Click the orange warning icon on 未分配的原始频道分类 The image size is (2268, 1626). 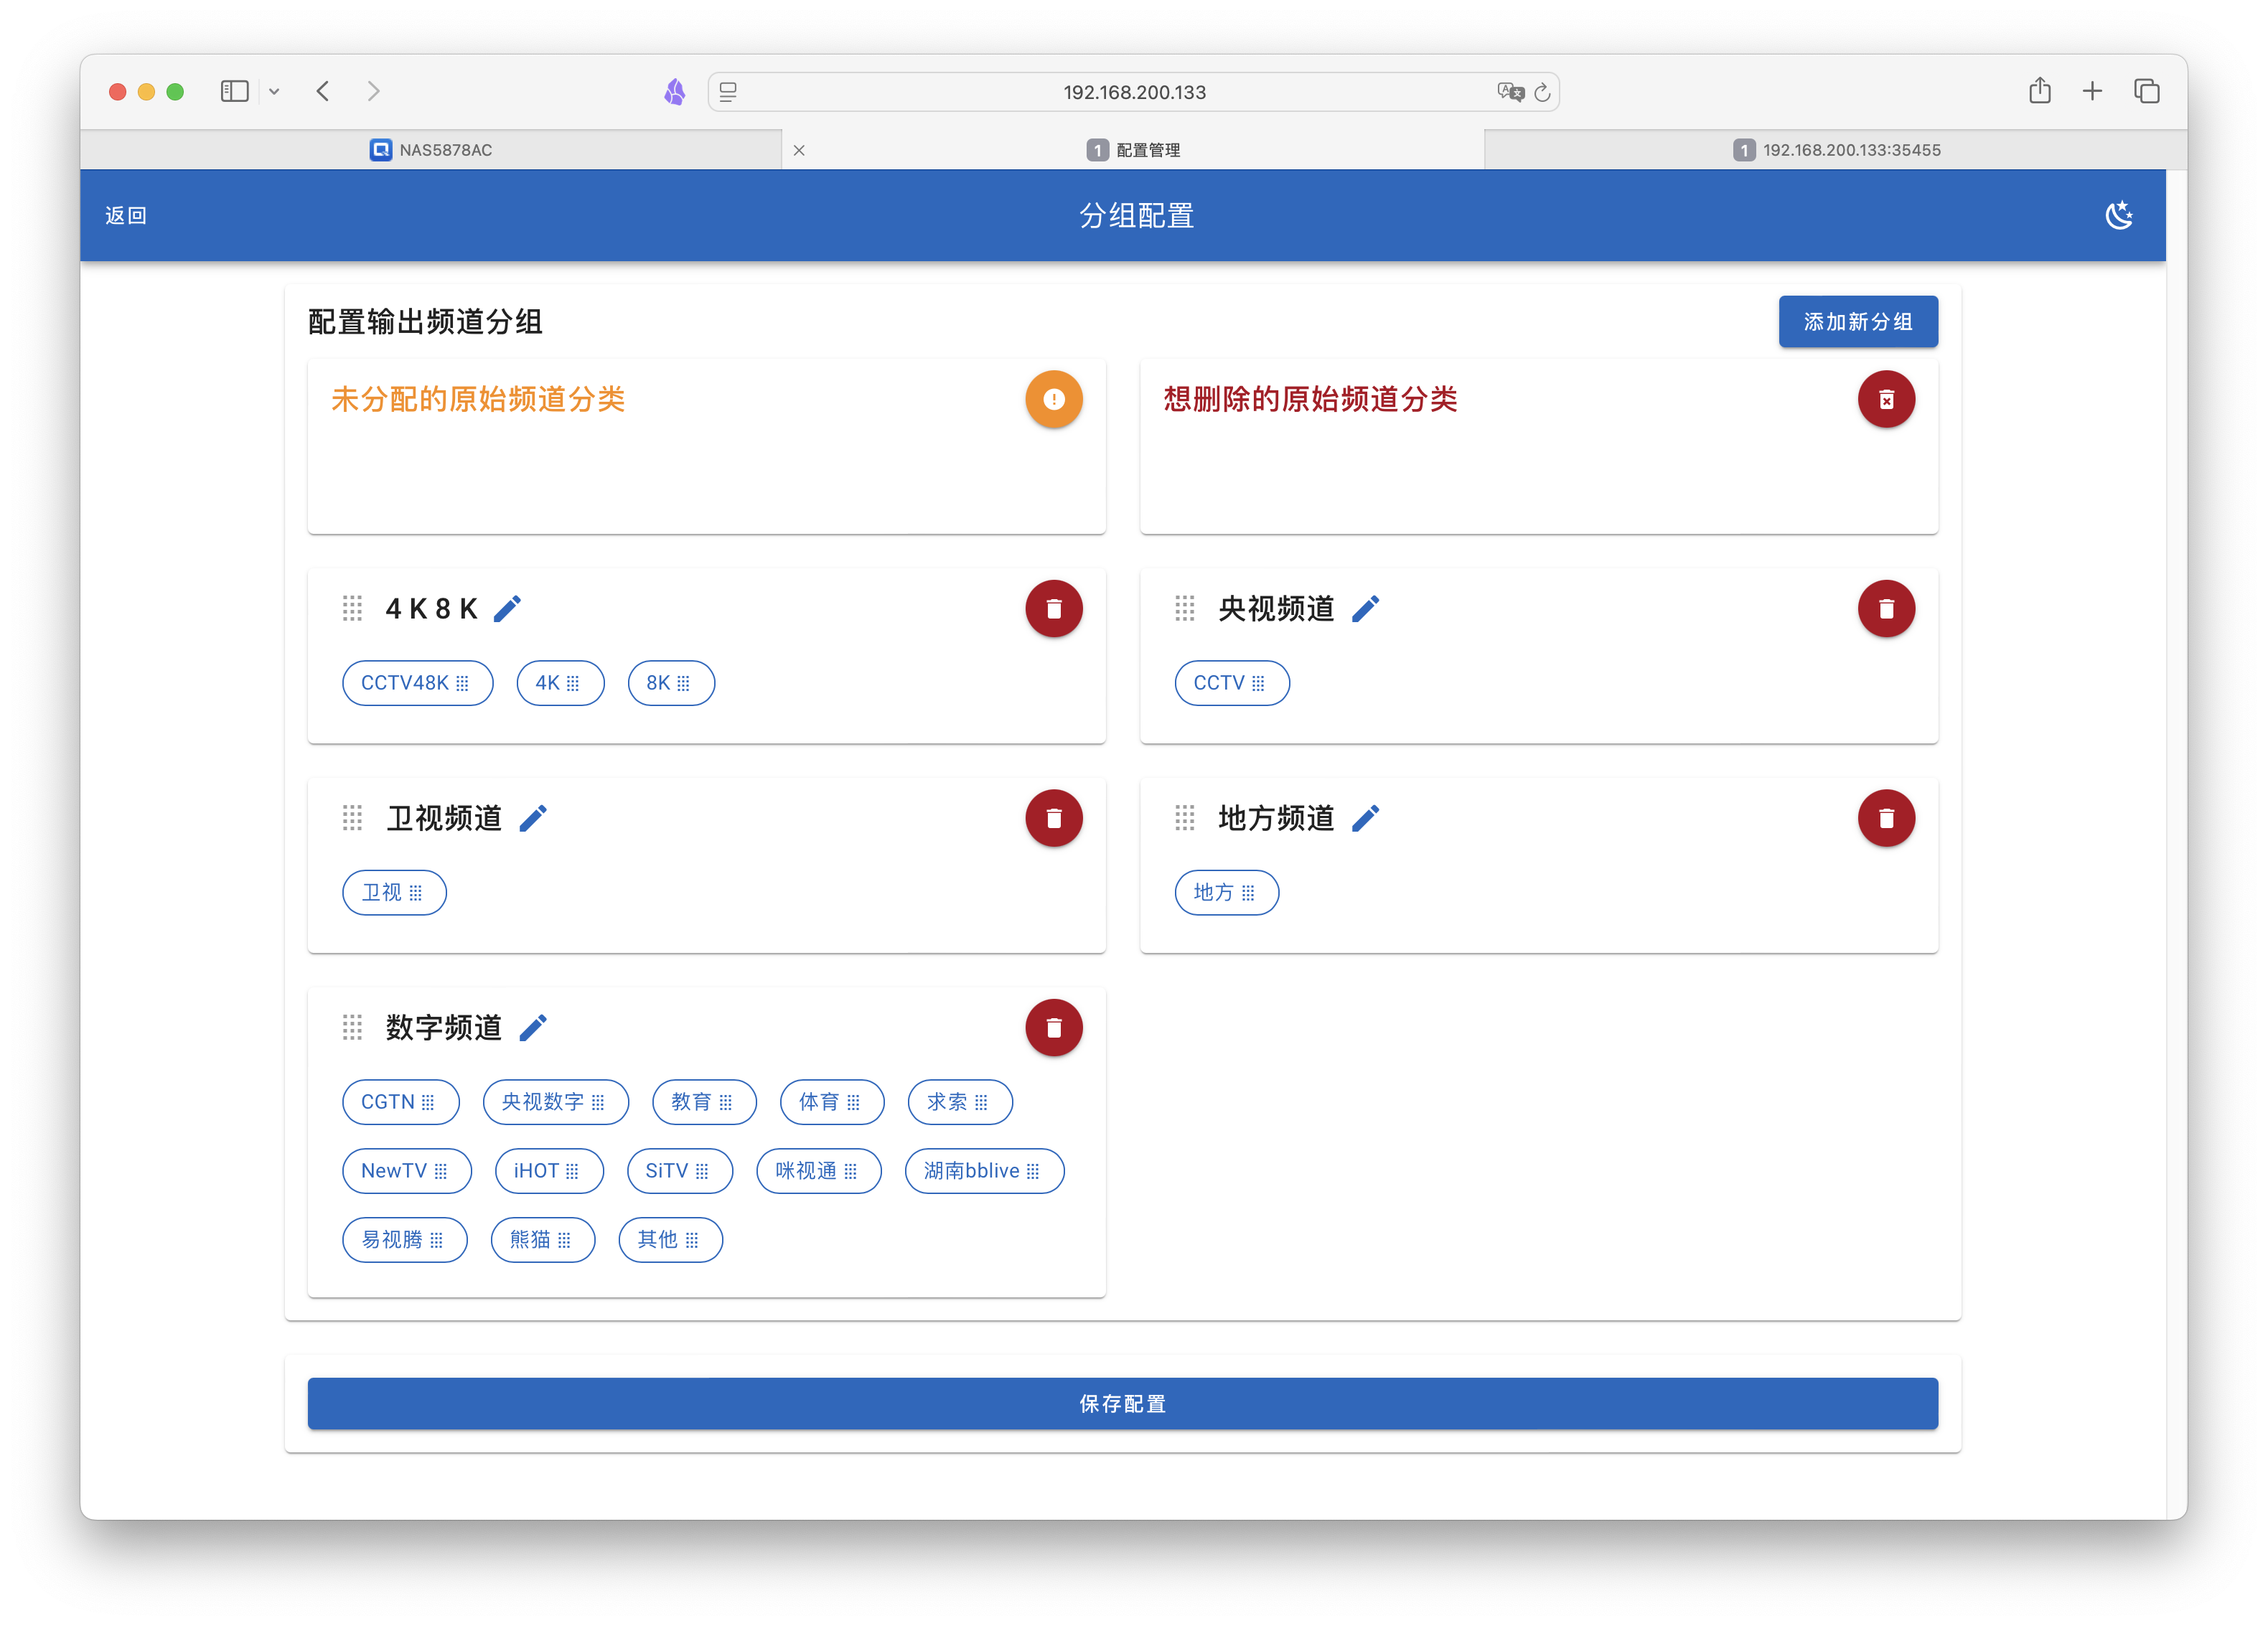pyautogui.click(x=1054, y=399)
